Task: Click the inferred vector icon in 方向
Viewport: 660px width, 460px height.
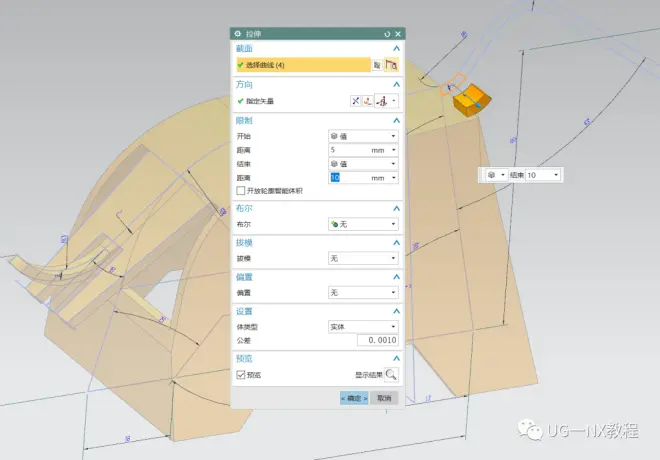Action: tap(382, 101)
